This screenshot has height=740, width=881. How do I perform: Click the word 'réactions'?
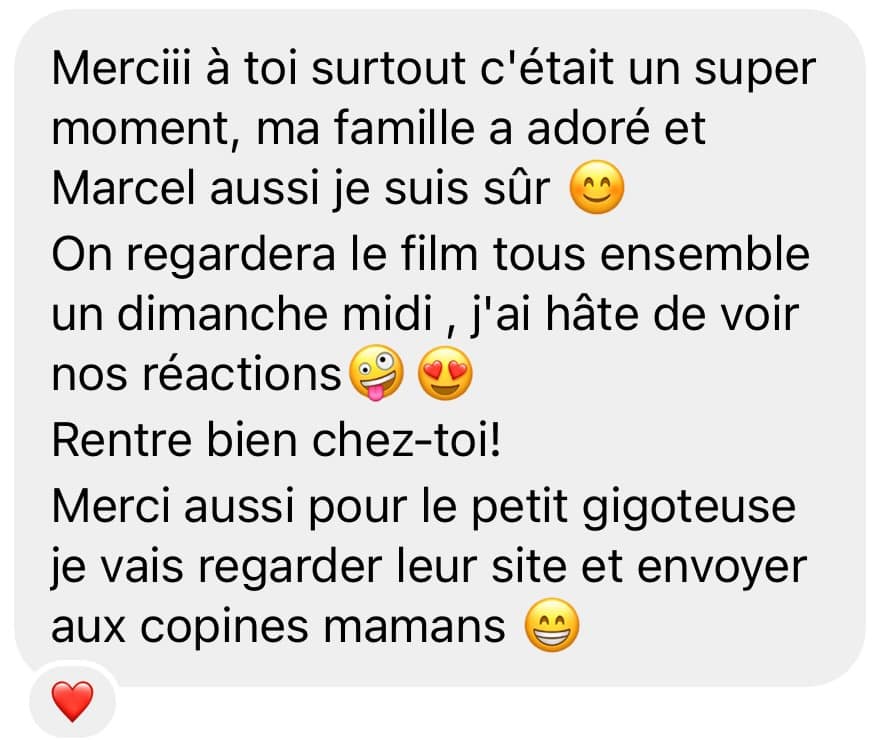point(242,375)
